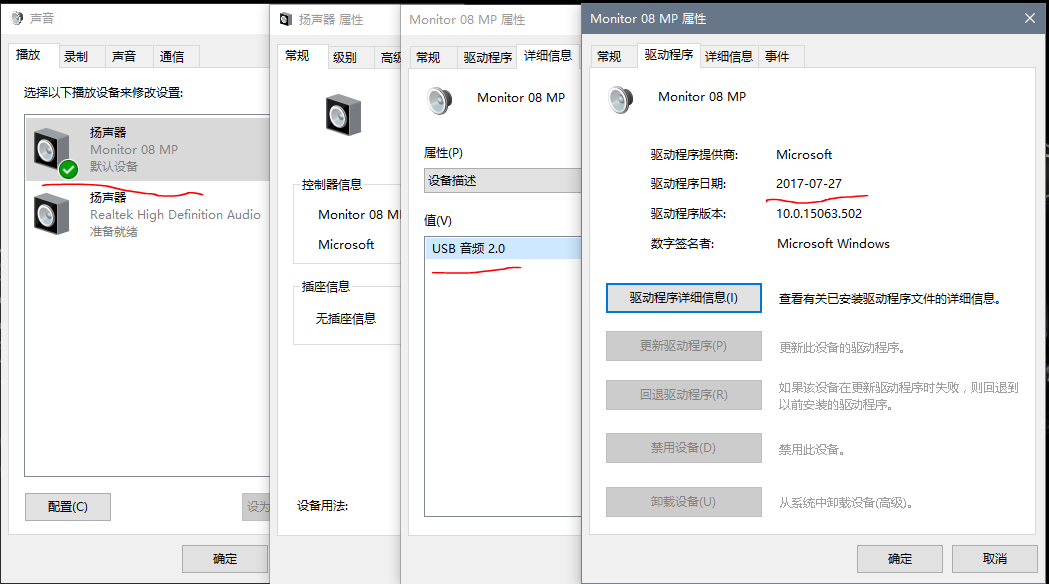The image size is (1049, 584).
Task: Click the speaker icon beside Monitor 08 MP in the 详细信息 dialog
Action: click(x=440, y=99)
